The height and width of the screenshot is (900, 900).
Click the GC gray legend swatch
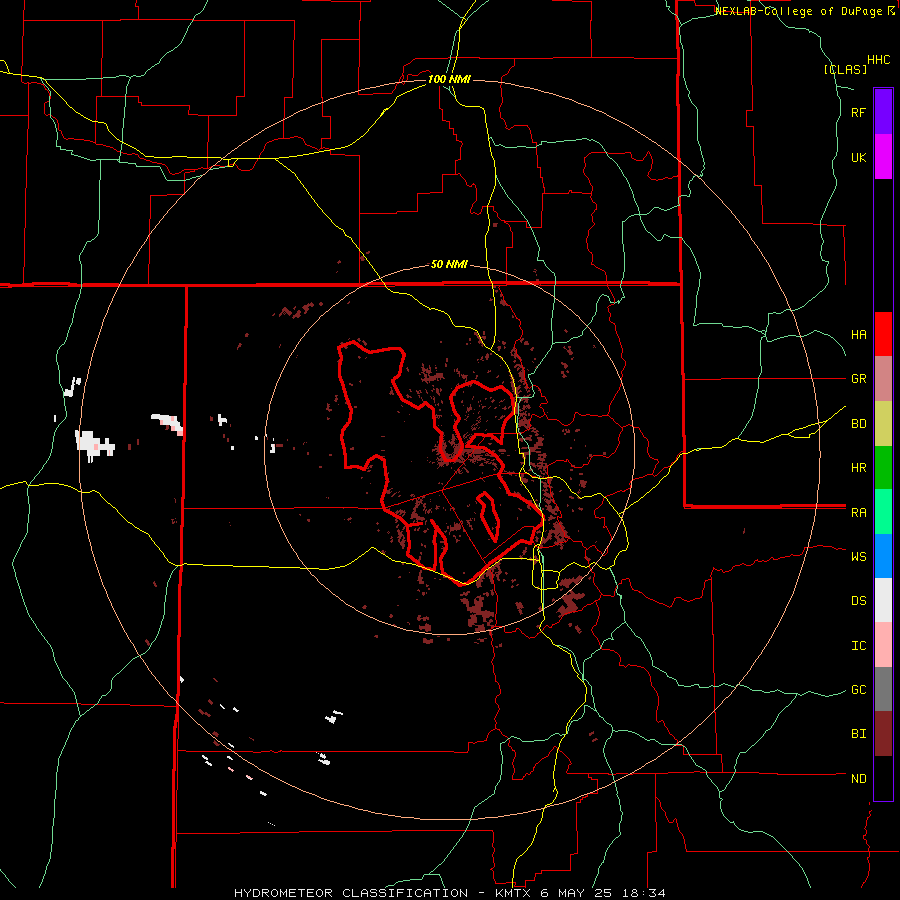883,689
